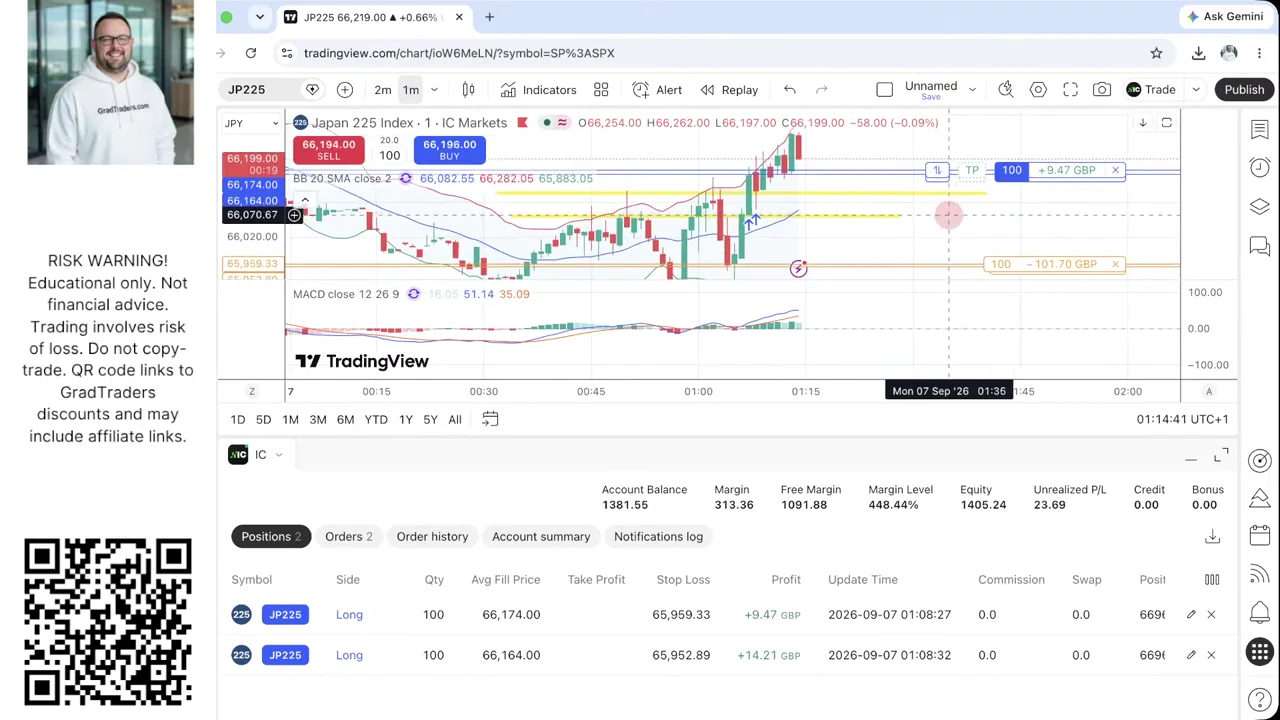This screenshot has width=1280, height=720.
Task: Start Bar Replay mode
Action: pyautogui.click(x=729, y=90)
